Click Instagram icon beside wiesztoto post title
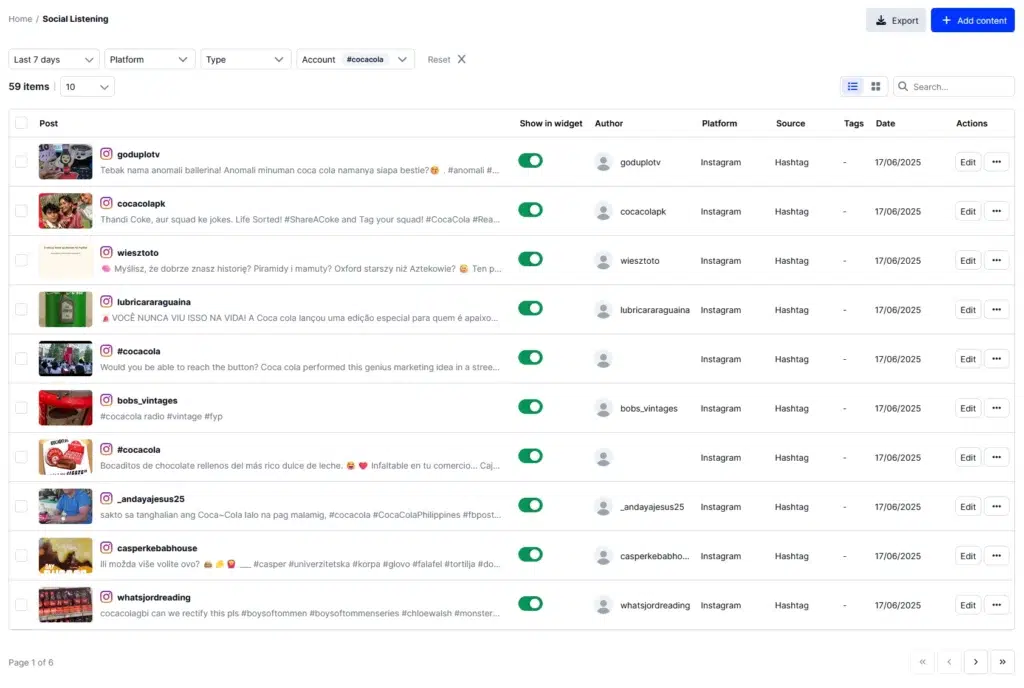Viewport: 1024px width, 688px height. tap(106, 252)
